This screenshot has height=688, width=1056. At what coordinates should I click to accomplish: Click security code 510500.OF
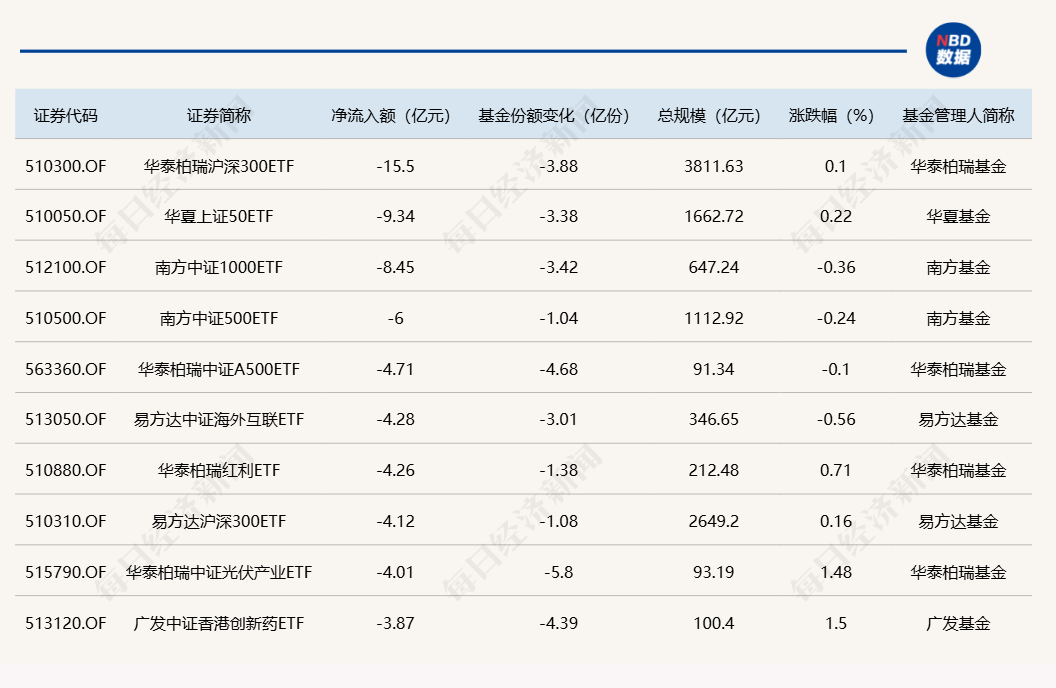[x=66, y=318]
